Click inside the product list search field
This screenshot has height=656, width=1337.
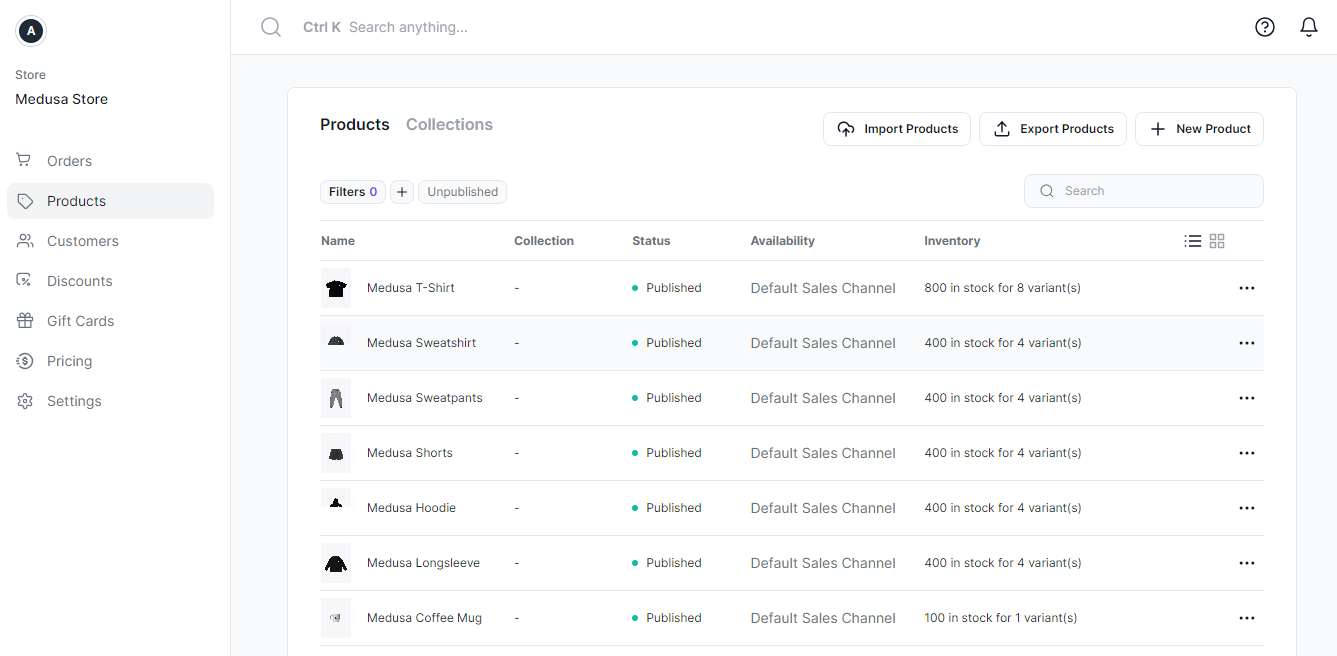tap(1143, 190)
